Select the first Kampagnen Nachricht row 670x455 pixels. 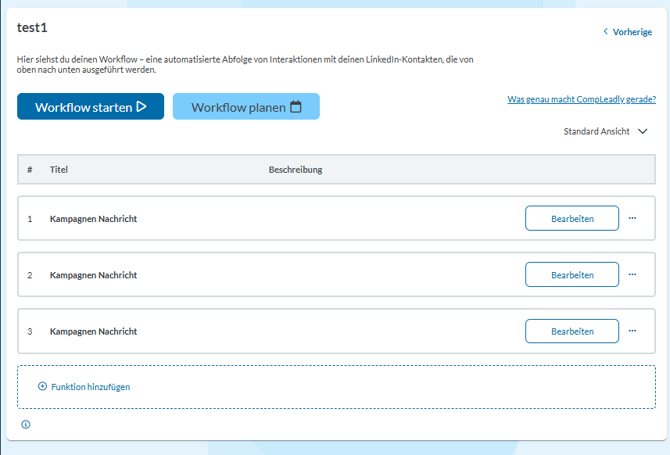94,219
